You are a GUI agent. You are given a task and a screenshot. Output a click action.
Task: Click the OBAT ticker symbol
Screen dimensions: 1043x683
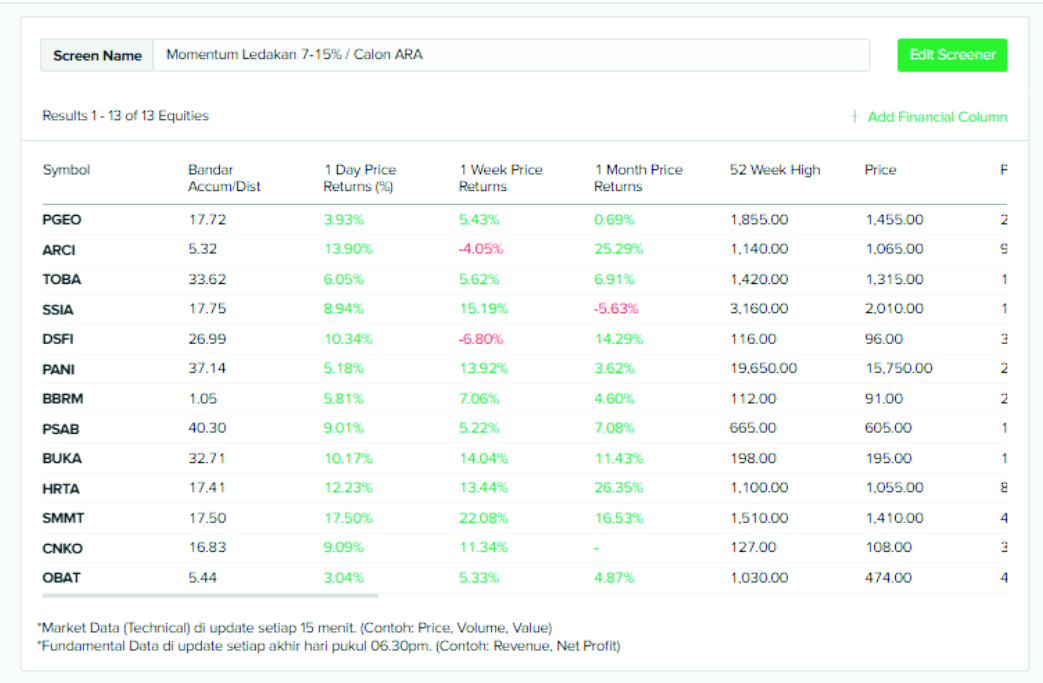[61, 578]
